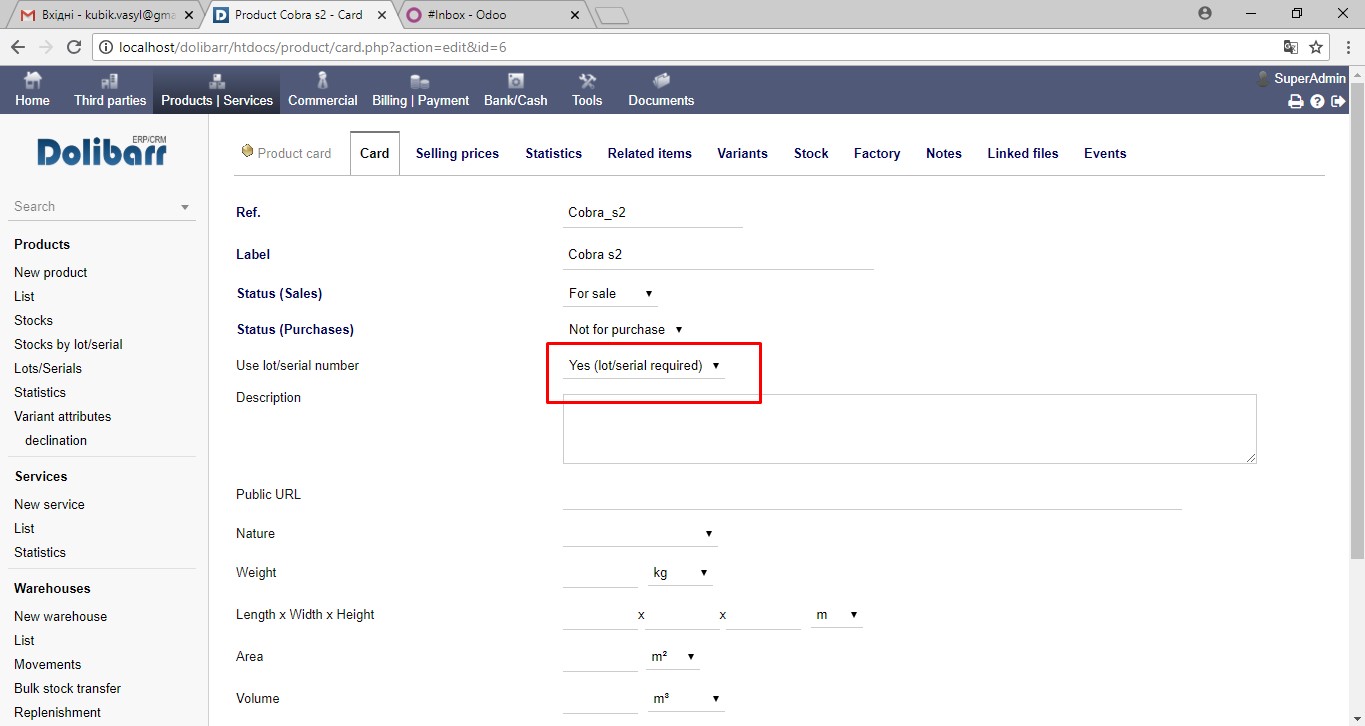Viewport: 1365px width, 726px height.
Task: Log out using the exit icon
Action: point(1338,101)
